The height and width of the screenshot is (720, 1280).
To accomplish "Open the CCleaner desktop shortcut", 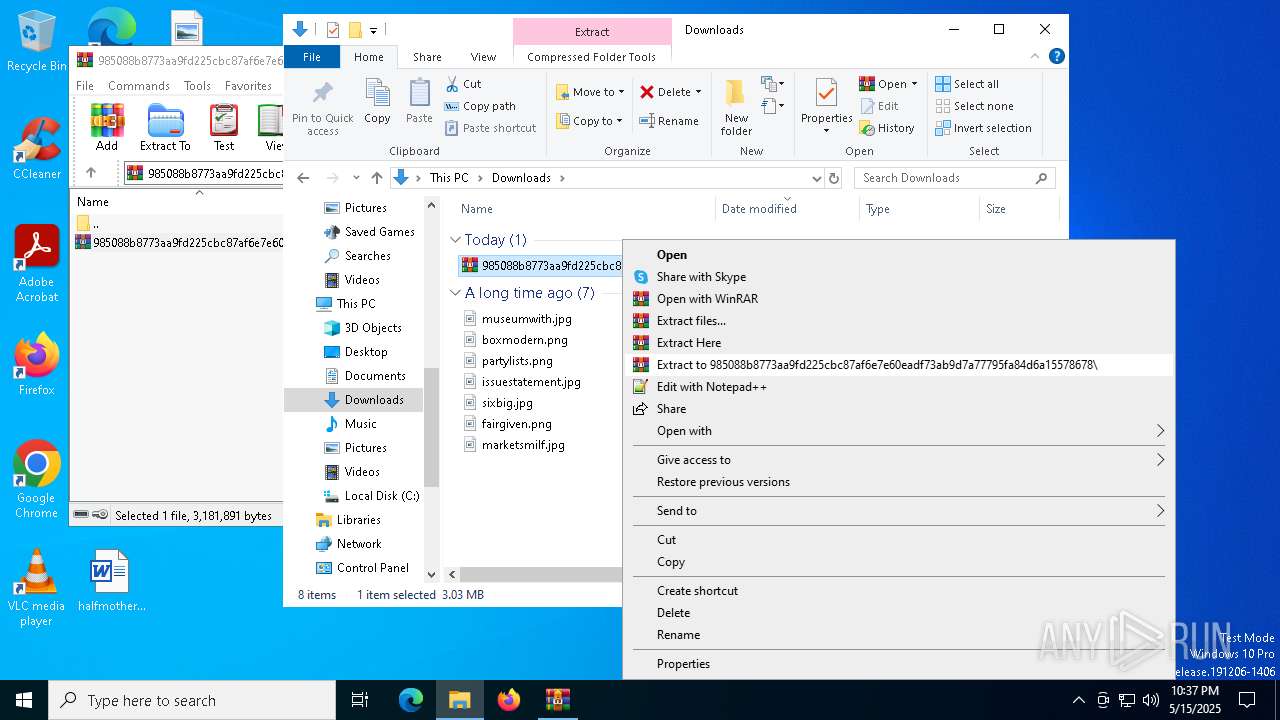I will click(36, 148).
